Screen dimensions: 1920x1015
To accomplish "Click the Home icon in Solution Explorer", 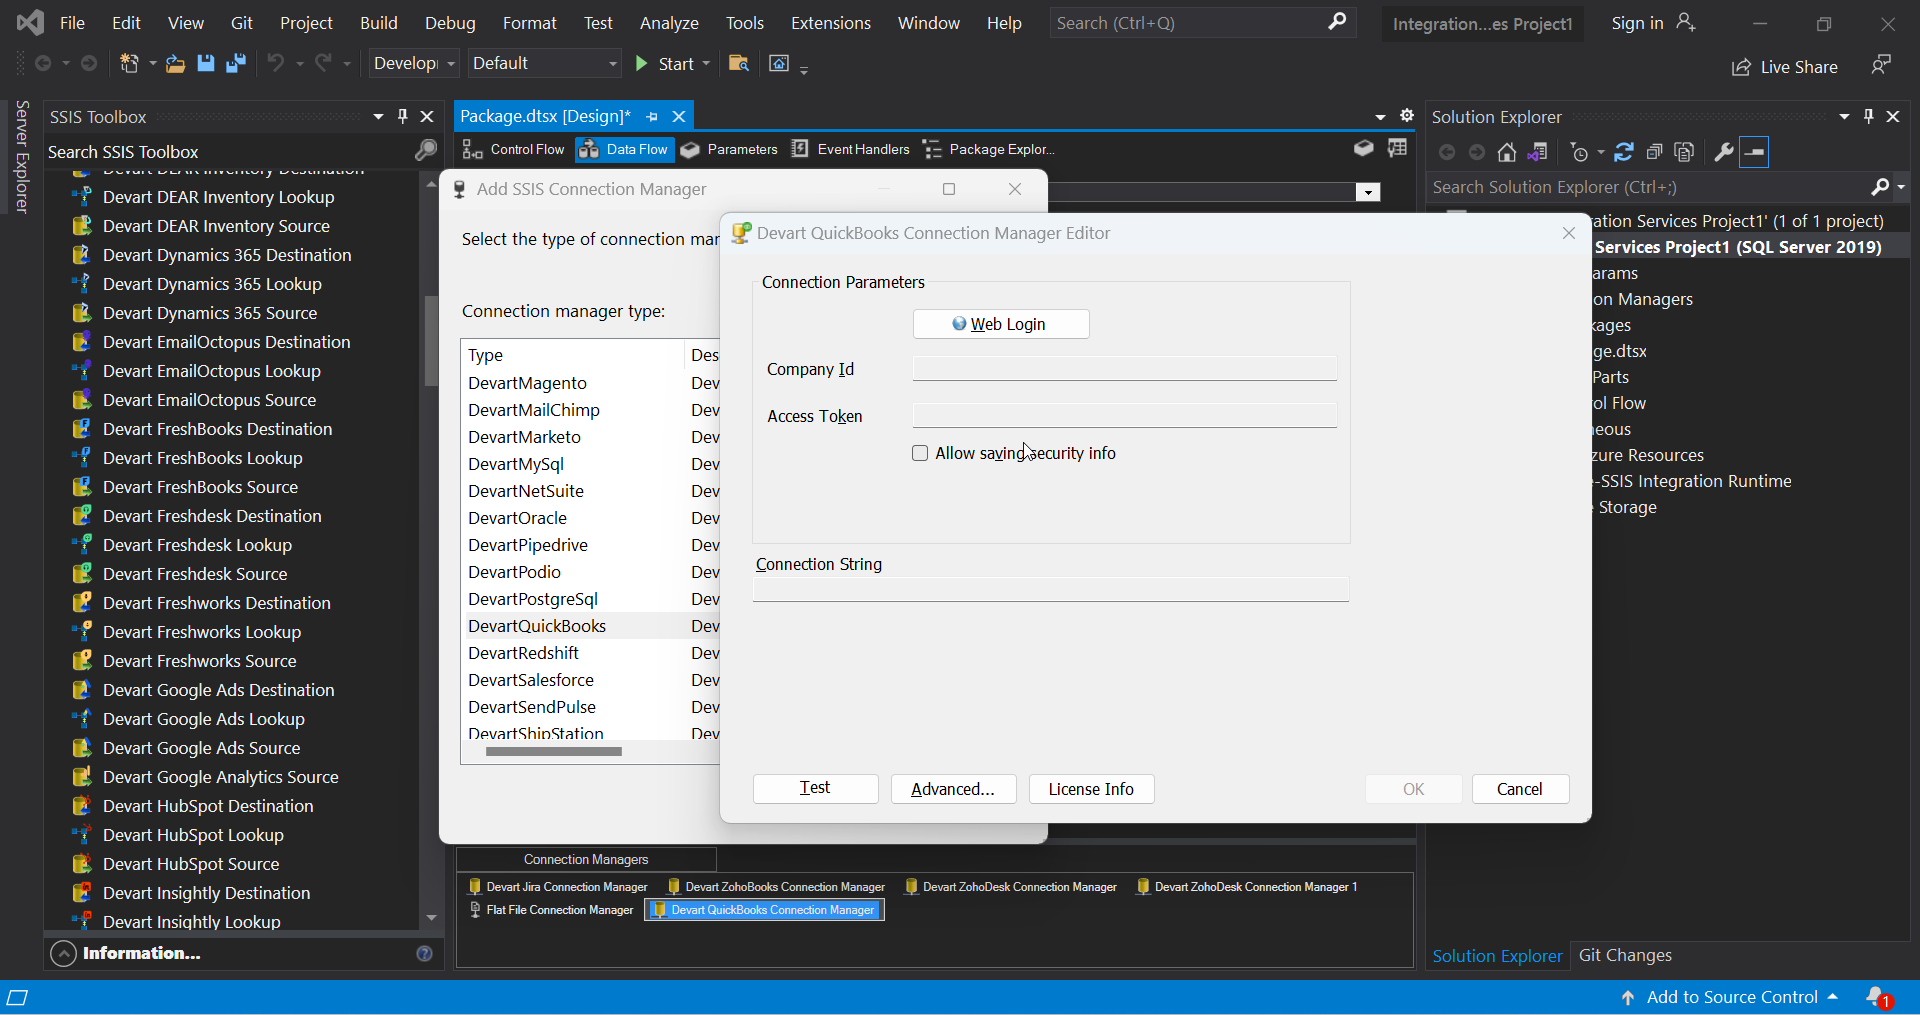I will [x=1507, y=152].
